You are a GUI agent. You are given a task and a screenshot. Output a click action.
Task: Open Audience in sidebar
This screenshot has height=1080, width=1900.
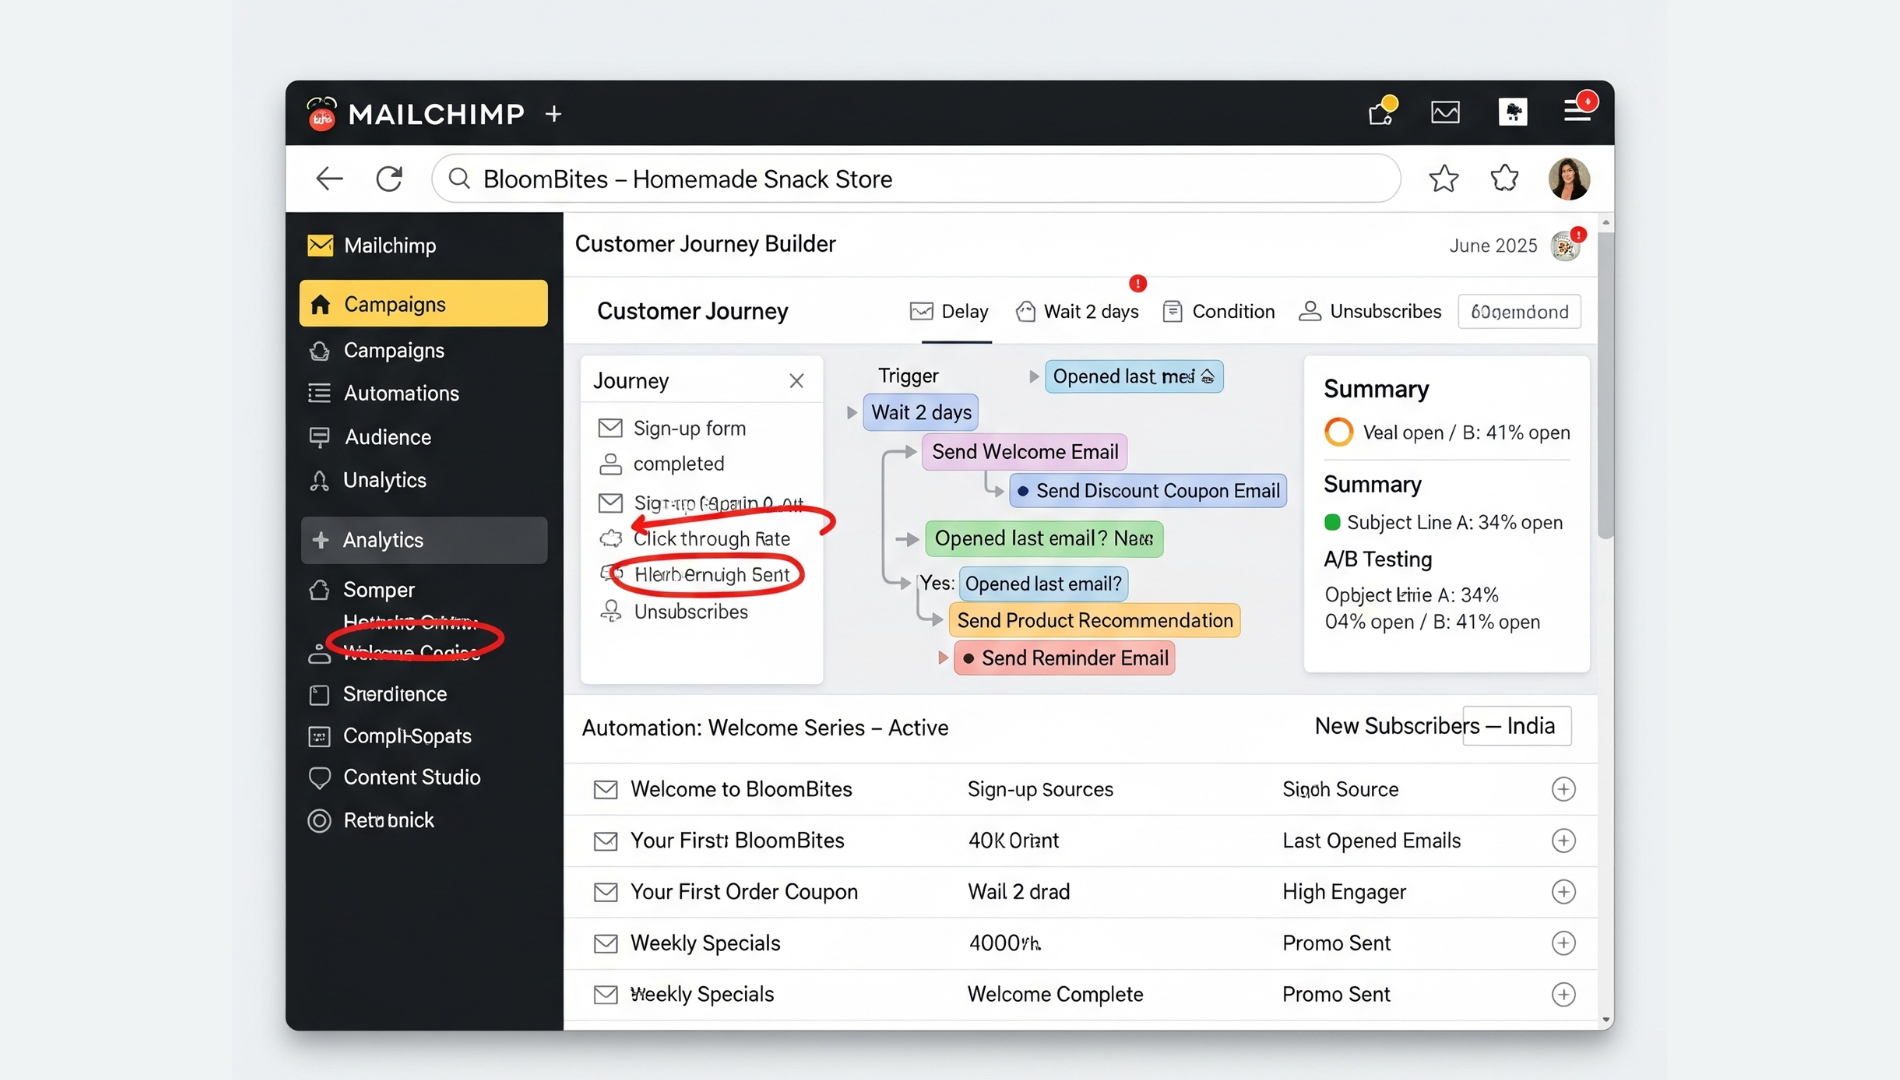pyautogui.click(x=387, y=438)
